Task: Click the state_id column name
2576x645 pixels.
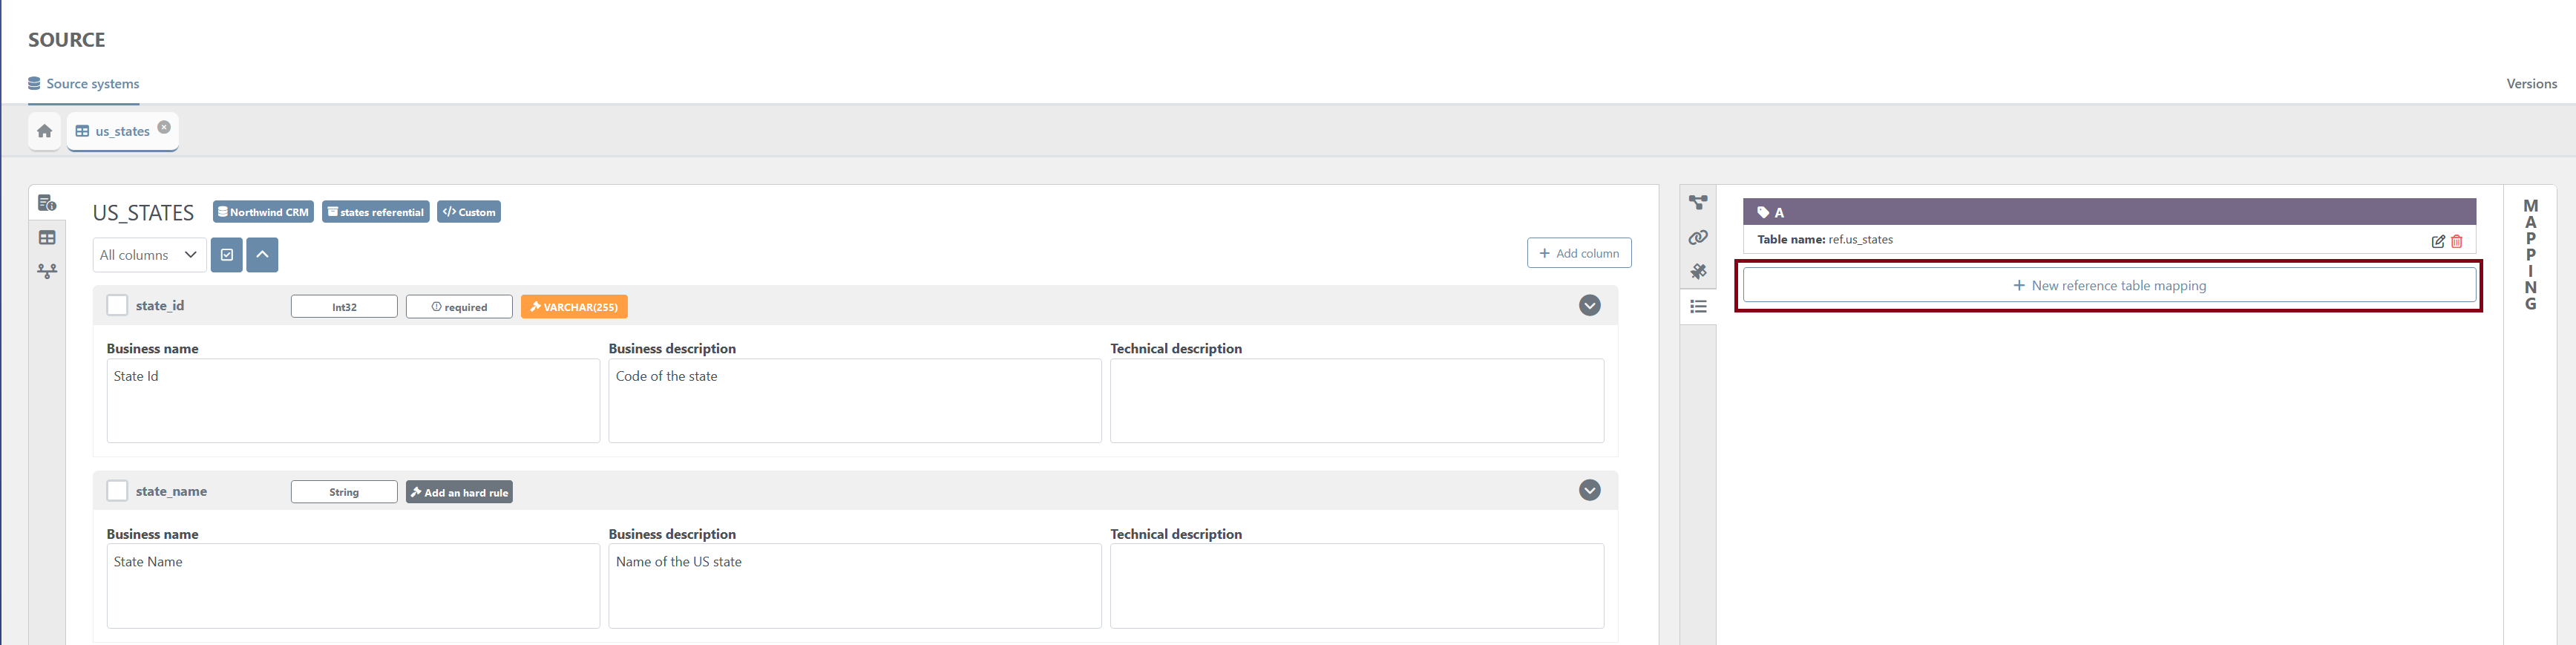Action: point(160,306)
